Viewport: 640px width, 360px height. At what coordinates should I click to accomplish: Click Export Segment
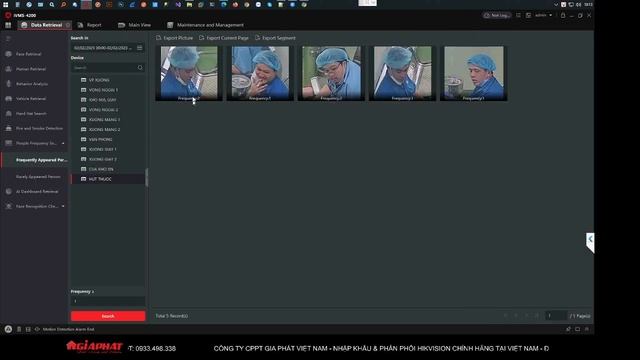pos(275,38)
